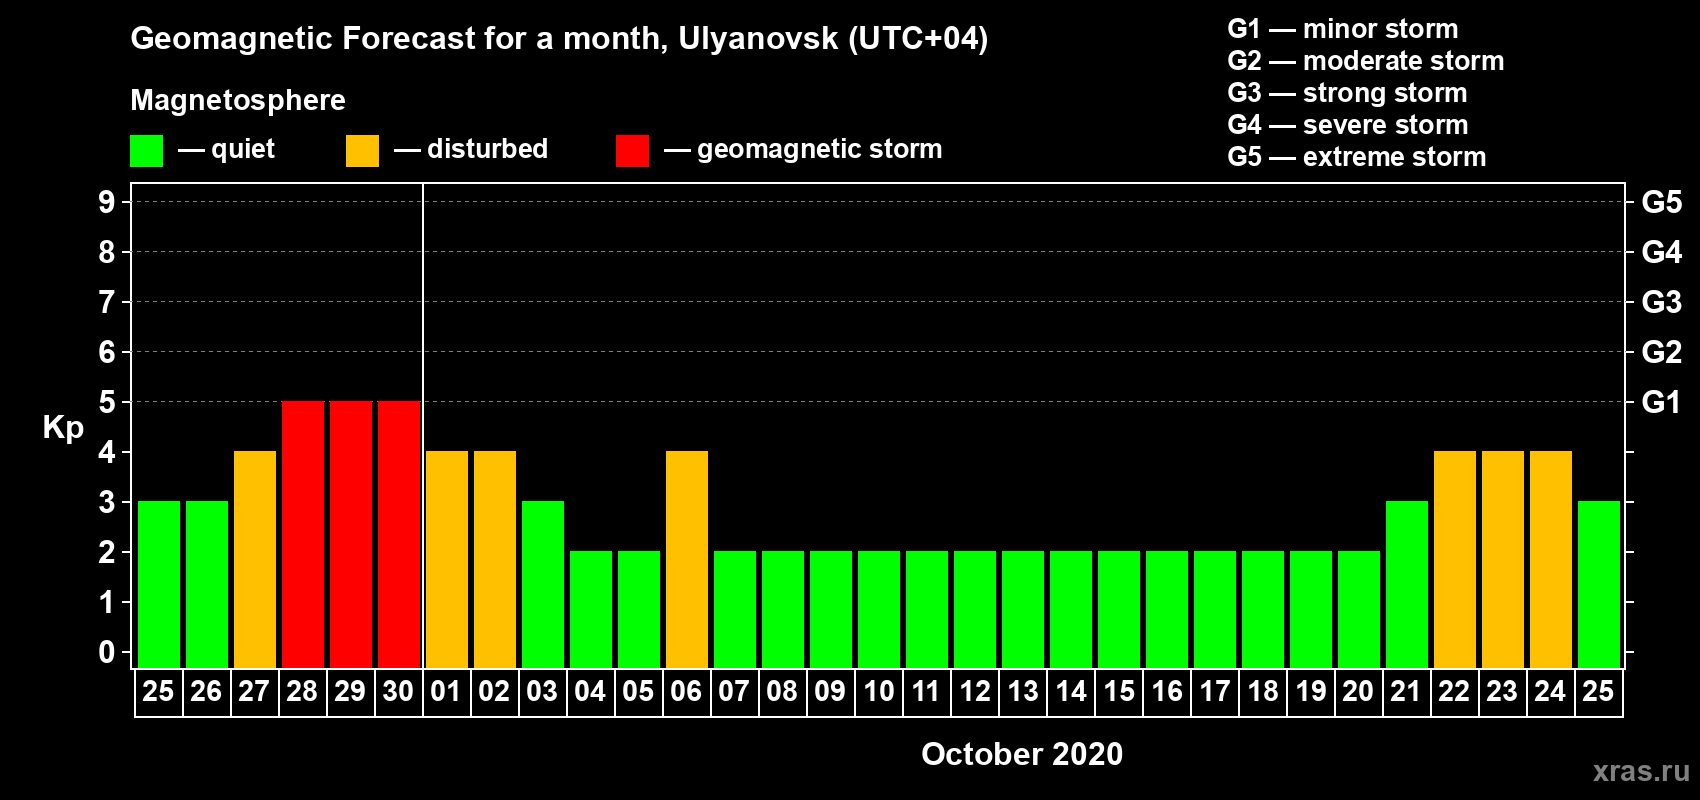Click the '— geomagnetic storm' legend label
Image resolution: width=1700 pixels, height=800 pixels.
pyautogui.click(x=803, y=150)
